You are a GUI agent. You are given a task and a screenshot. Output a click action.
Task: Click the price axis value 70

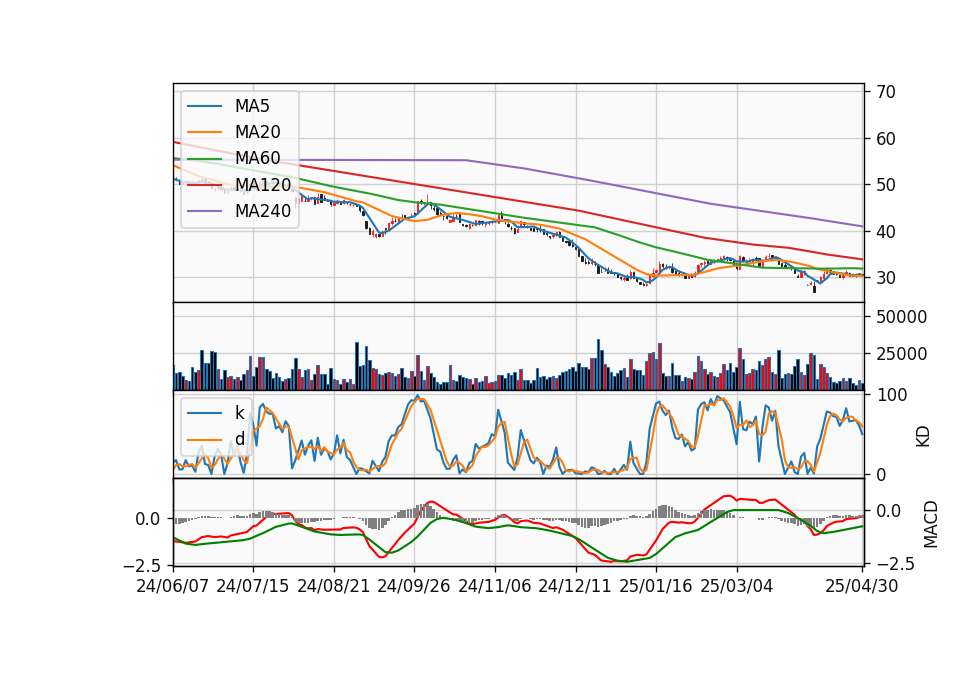(886, 92)
